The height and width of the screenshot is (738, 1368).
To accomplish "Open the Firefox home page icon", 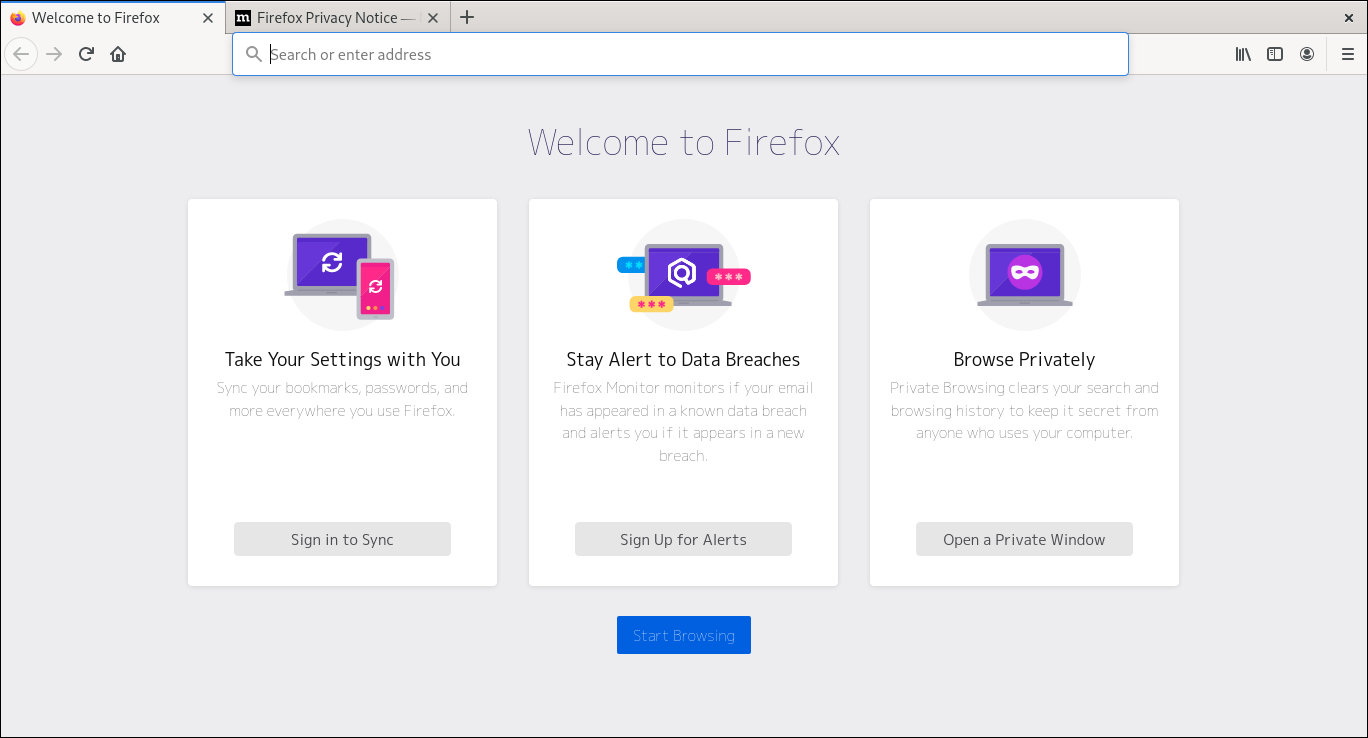I will [x=118, y=54].
